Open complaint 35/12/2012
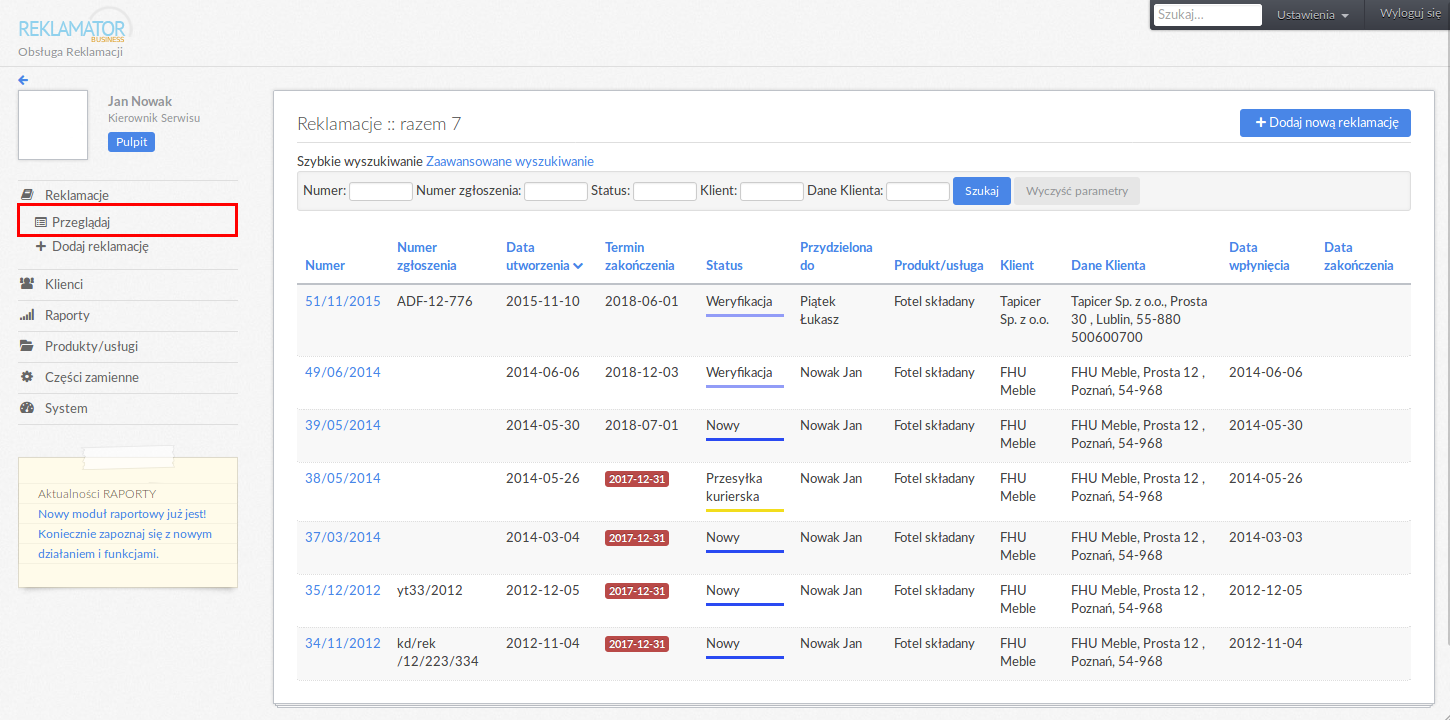 point(343,590)
